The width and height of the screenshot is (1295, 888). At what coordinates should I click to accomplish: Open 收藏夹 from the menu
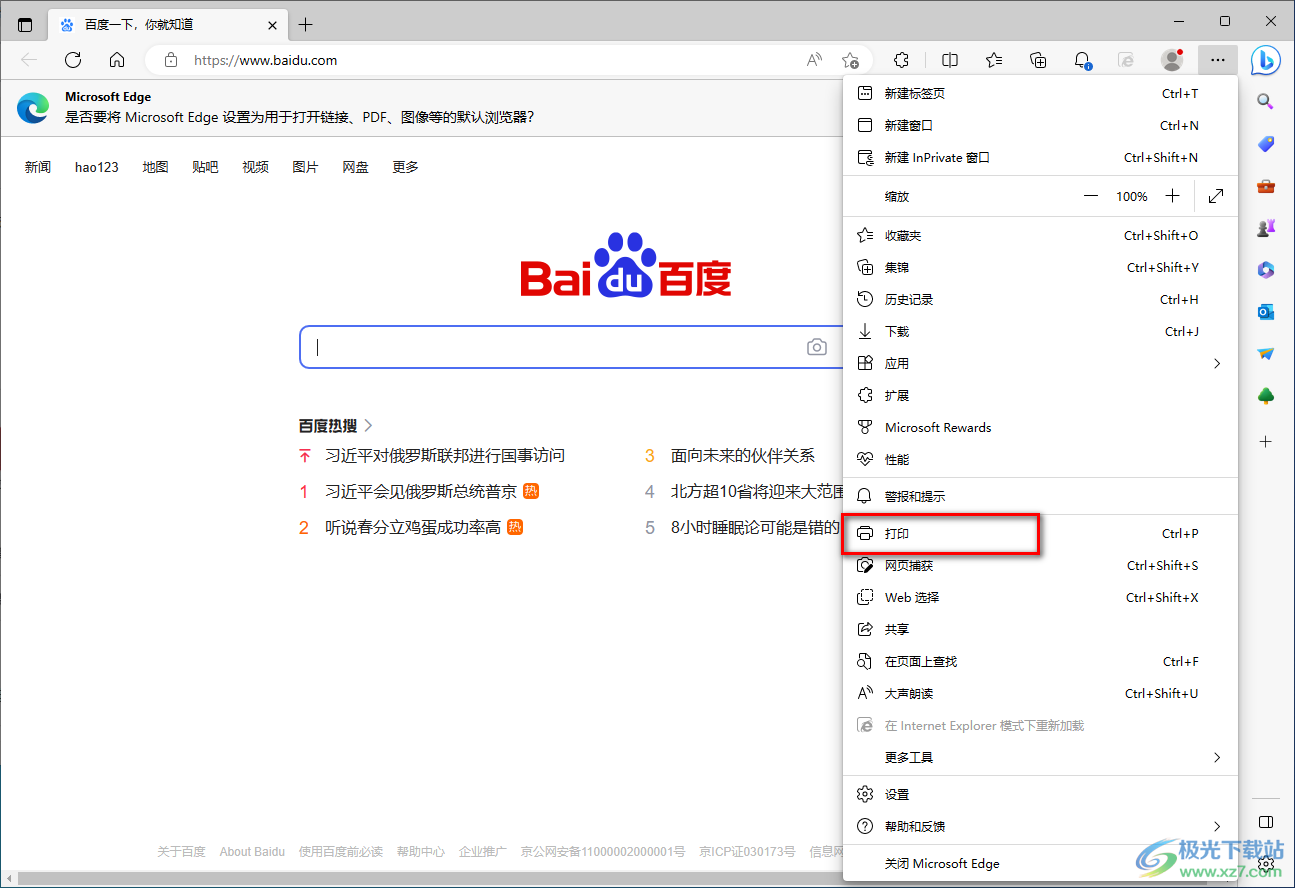tap(1040, 235)
